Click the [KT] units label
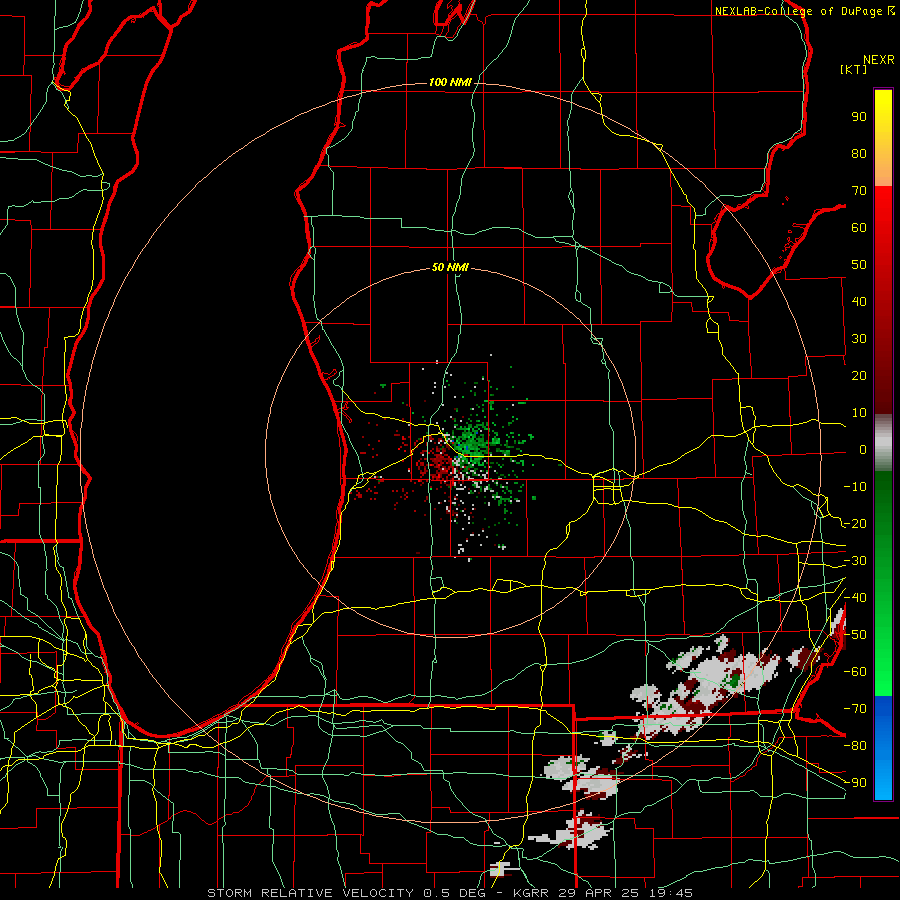Image resolution: width=900 pixels, height=900 pixels. coord(854,69)
